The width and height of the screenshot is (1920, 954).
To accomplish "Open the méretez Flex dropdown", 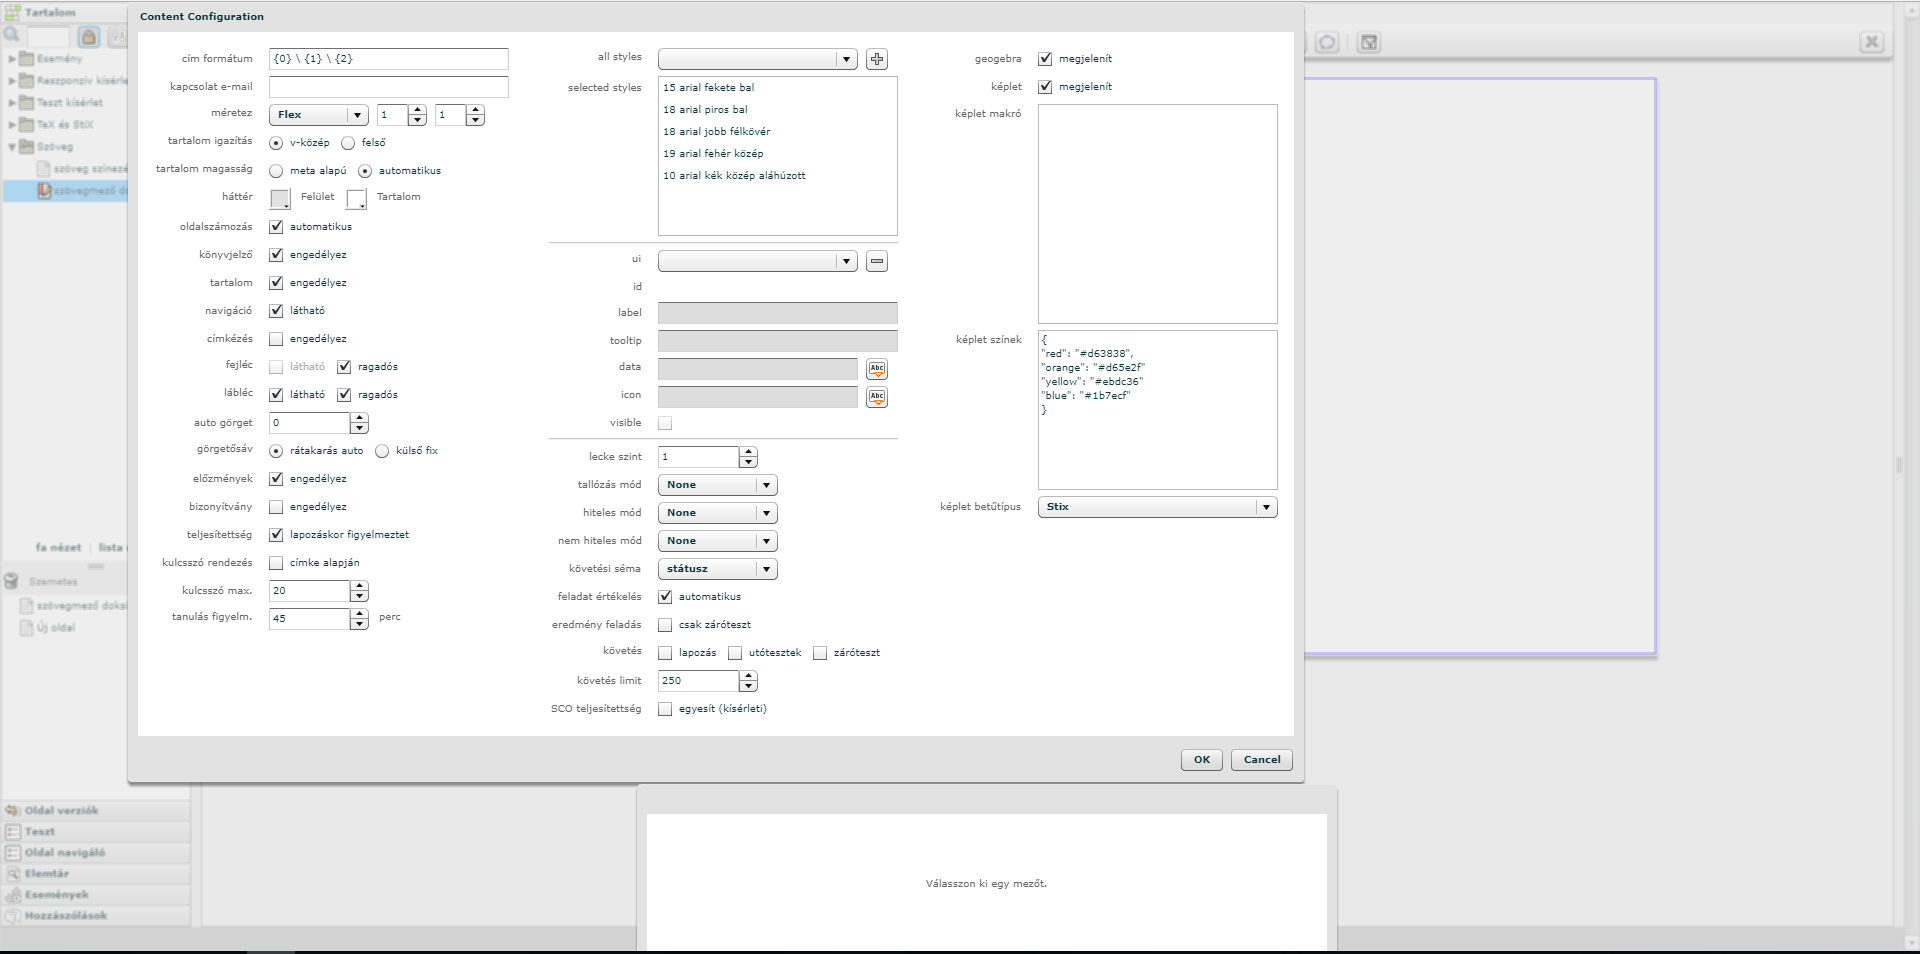I will (x=318, y=115).
